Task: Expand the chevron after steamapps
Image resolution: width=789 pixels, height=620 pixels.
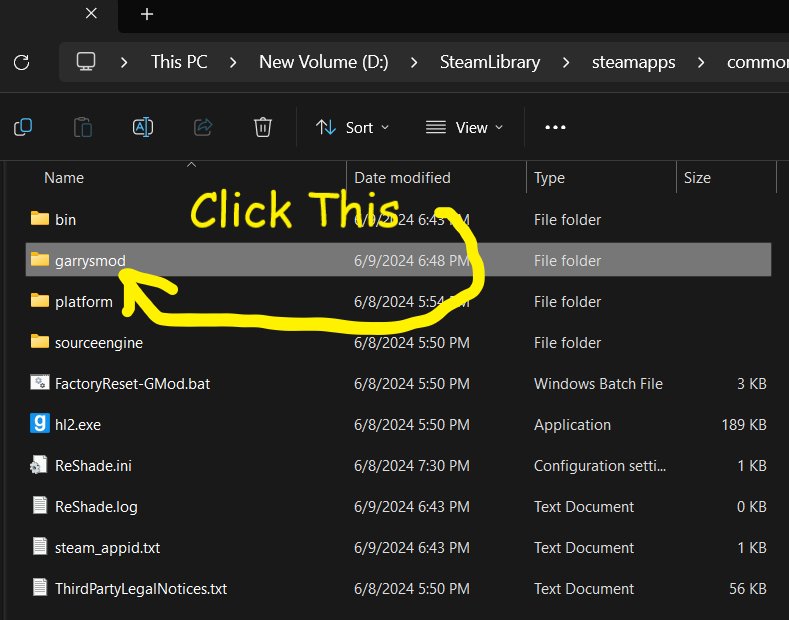Action: click(x=700, y=63)
